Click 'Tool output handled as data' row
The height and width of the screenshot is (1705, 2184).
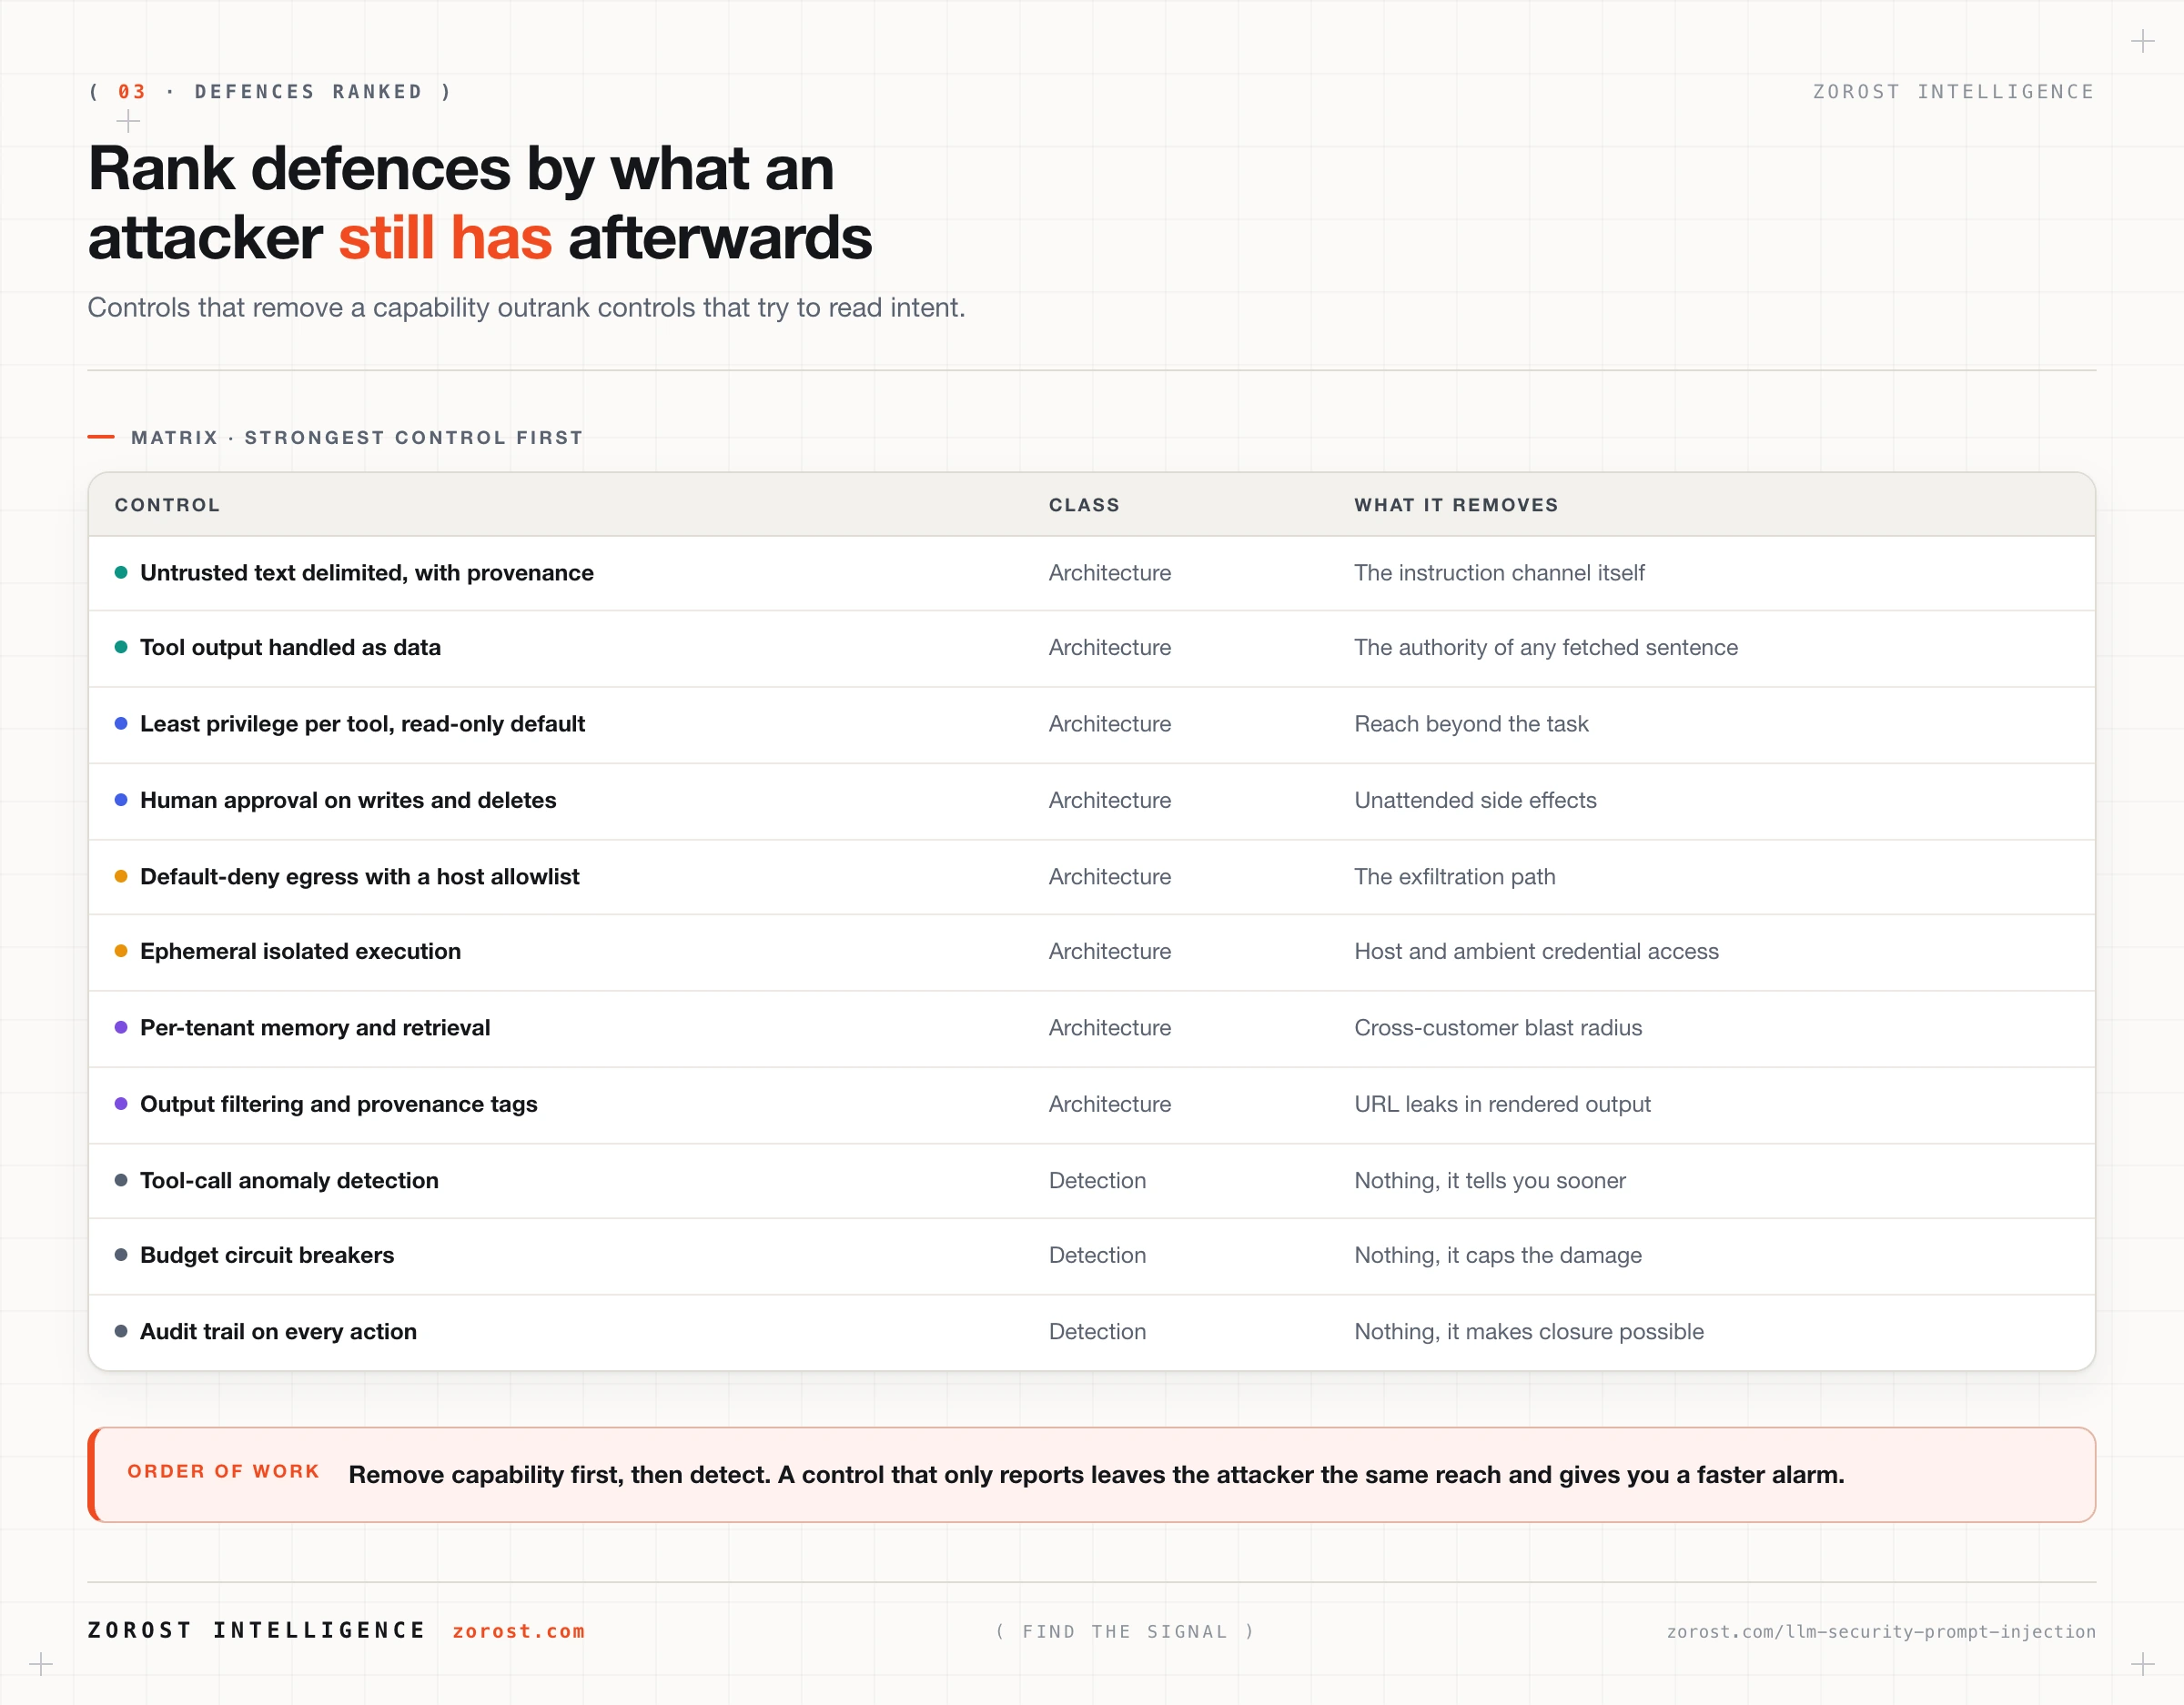pyautogui.click(x=1092, y=648)
